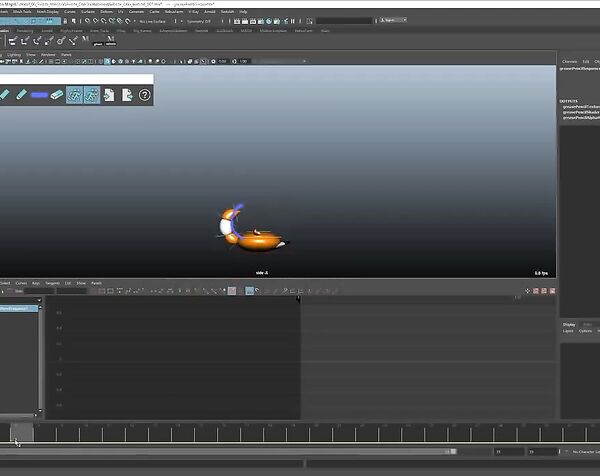The width and height of the screenshot is (600, 476).
Task: Open the No Character Set dropdown
Action: [x=586, y=452]
